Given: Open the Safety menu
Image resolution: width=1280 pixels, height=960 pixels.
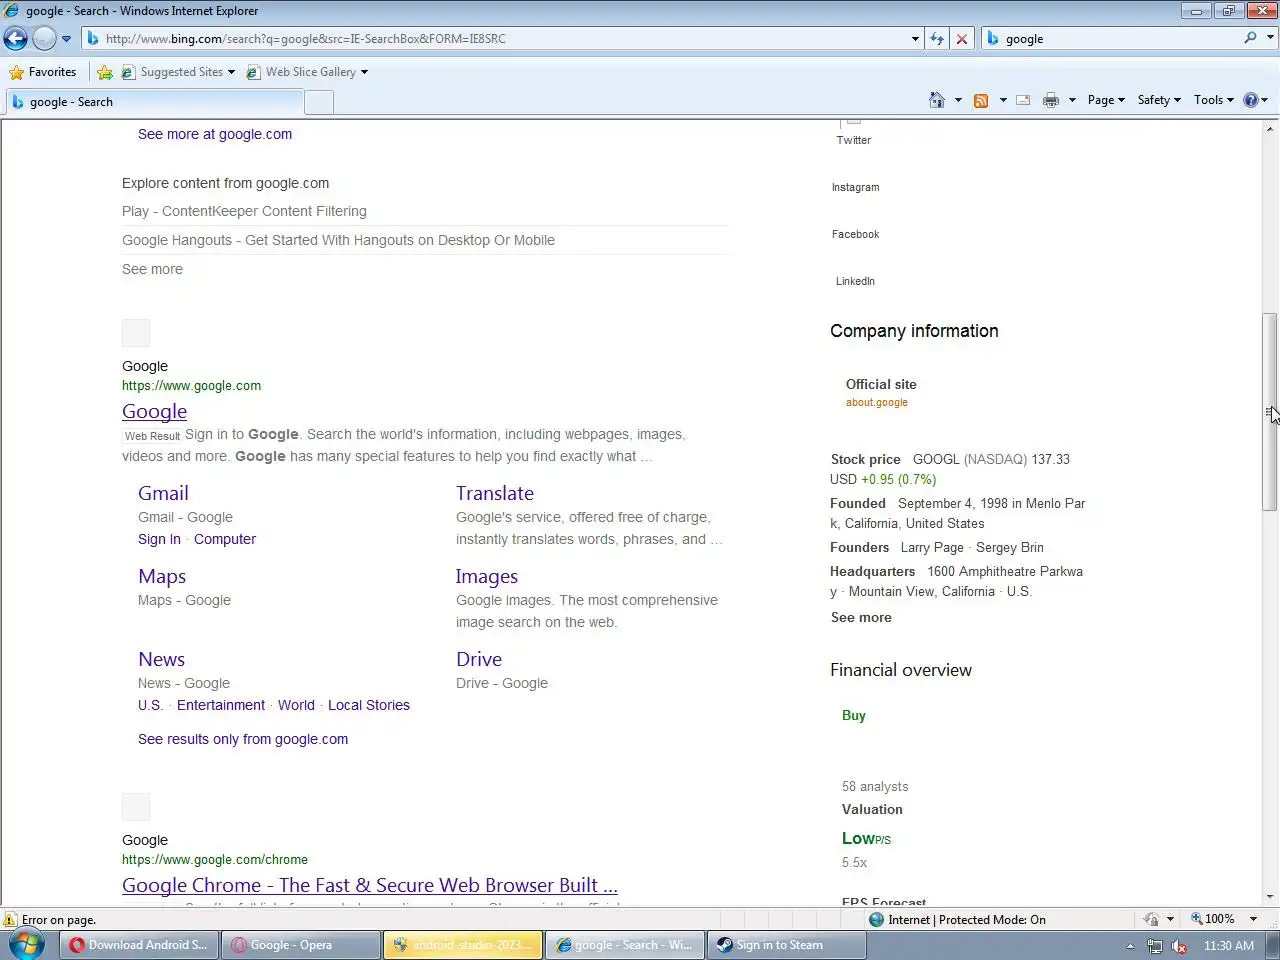Looking at the screenshot, I should point(1159,100).
